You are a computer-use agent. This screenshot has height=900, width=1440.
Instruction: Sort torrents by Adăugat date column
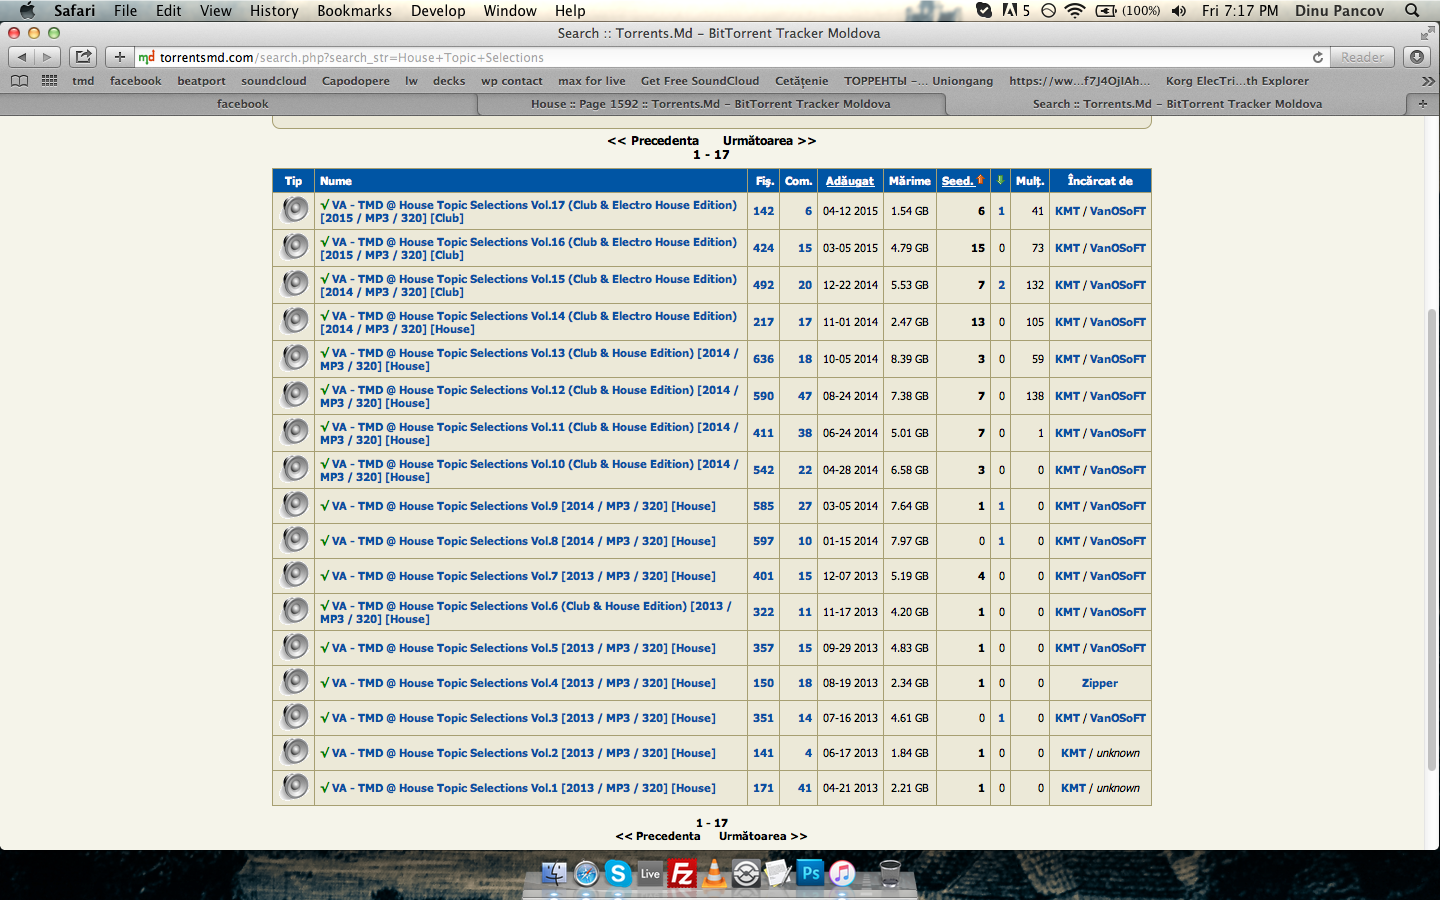pos(849,180)
